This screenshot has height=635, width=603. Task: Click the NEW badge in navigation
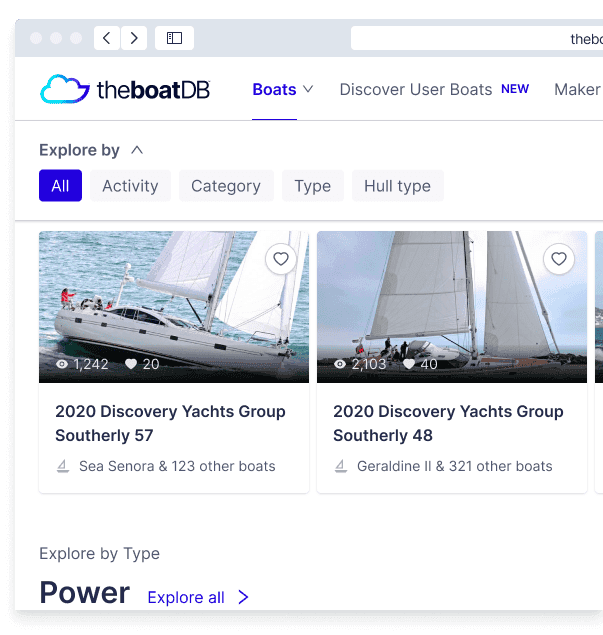click(x=515, y=89)
